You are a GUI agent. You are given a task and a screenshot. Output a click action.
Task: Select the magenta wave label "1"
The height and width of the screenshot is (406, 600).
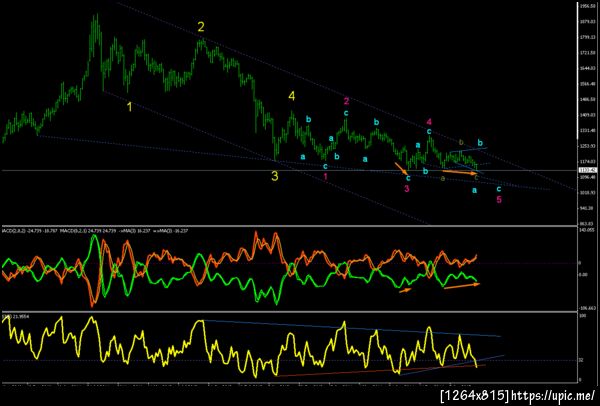326,176
